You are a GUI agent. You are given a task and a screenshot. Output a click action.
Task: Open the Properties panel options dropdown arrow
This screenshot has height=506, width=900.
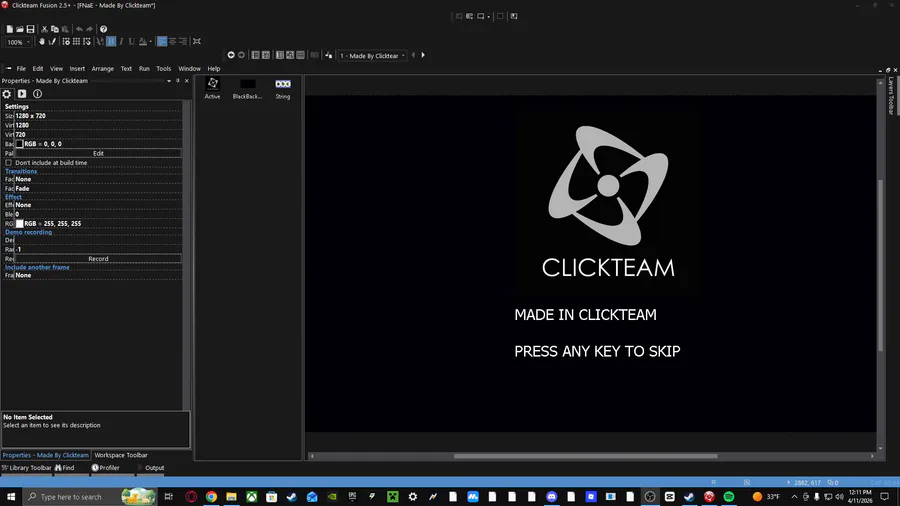(x=169, y=81)
